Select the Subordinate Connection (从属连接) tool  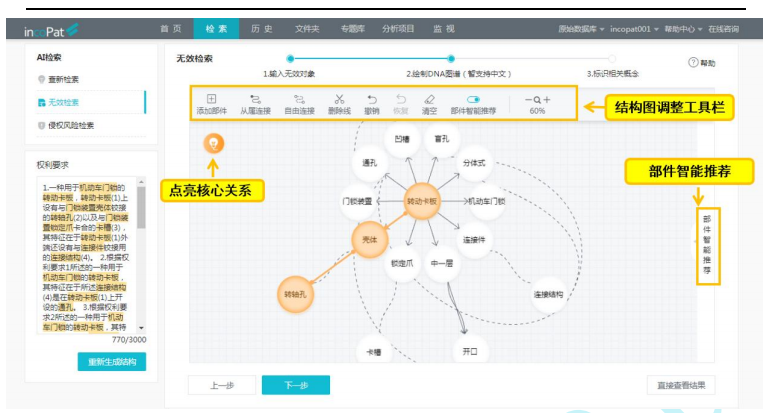pos(255,105)
